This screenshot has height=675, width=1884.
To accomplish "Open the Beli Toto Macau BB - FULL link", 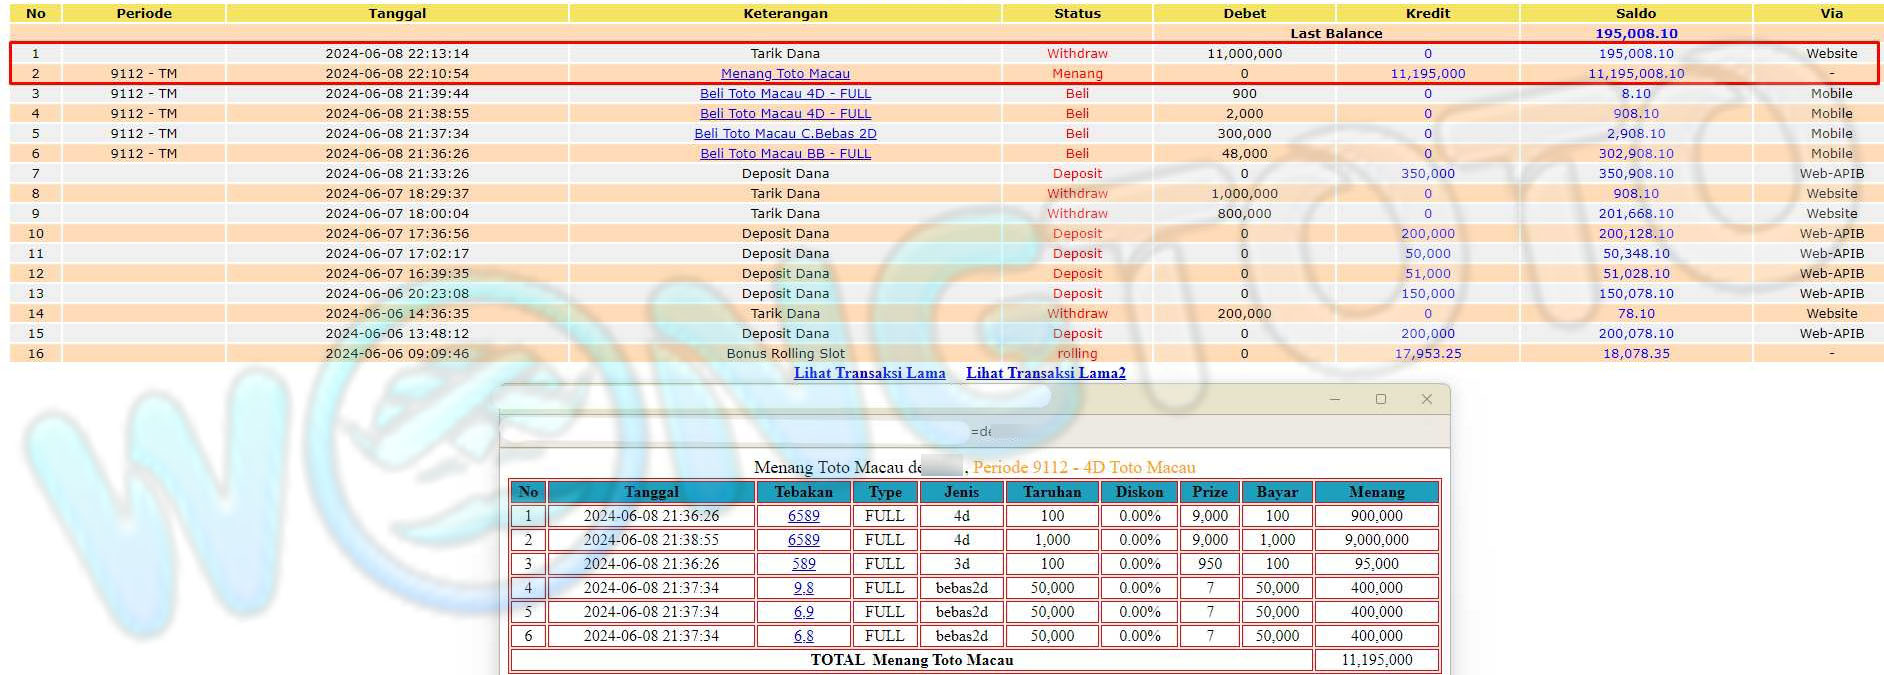I will [785, 153].
